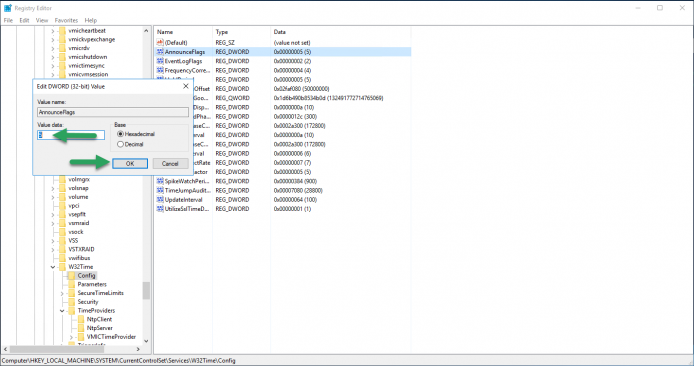The width and height of the screenshot is (694, 366).
Task: Open the Edit menu
Action: [x=24, y=20]
